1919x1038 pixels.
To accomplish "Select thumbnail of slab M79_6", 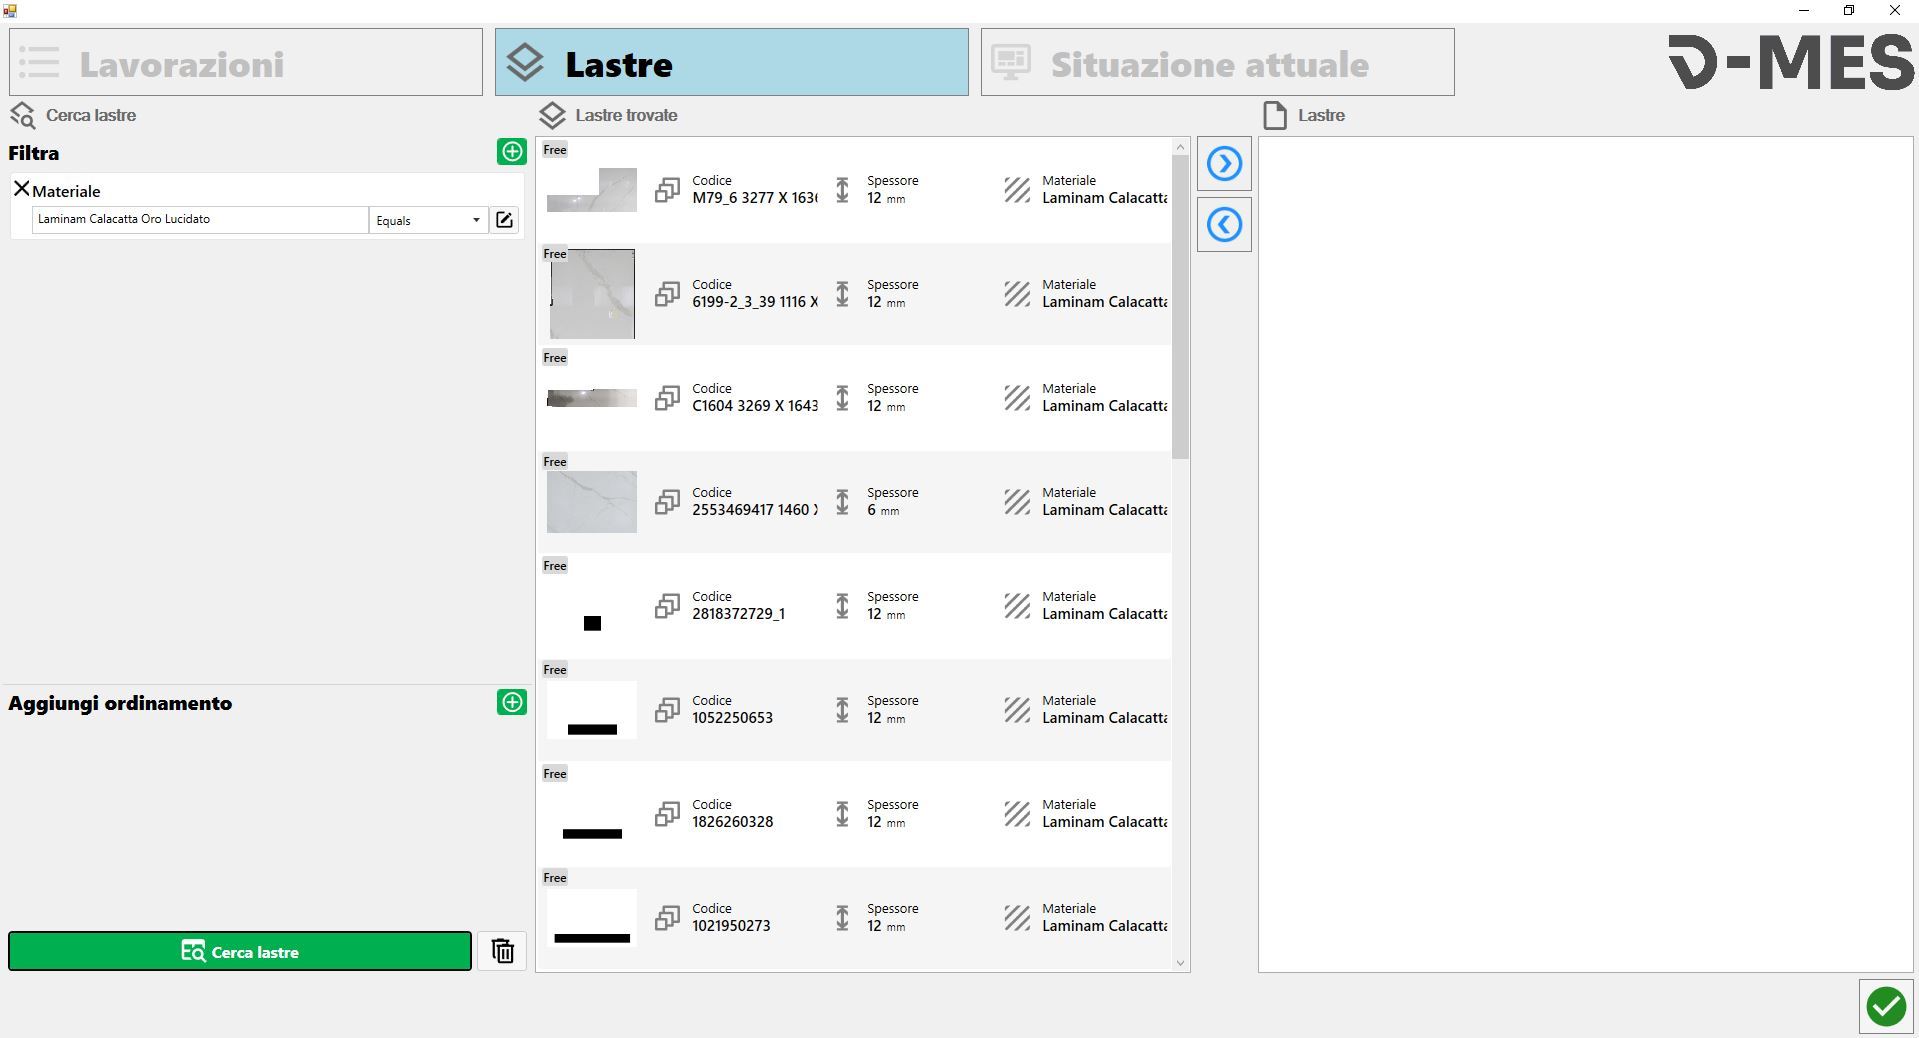I will tap(592, 190).
